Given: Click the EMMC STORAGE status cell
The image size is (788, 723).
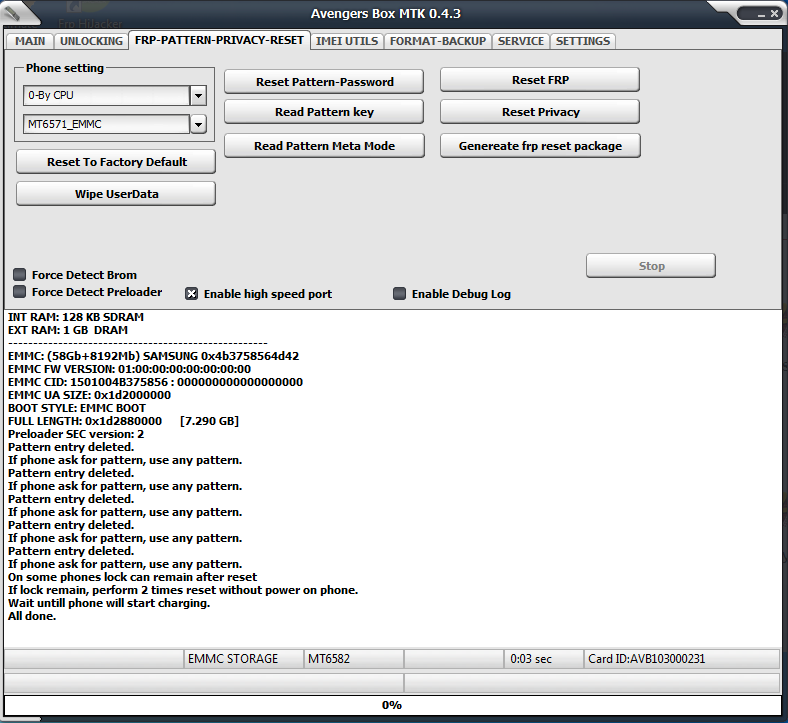Looking at the screenshot, I should [244, 659].
